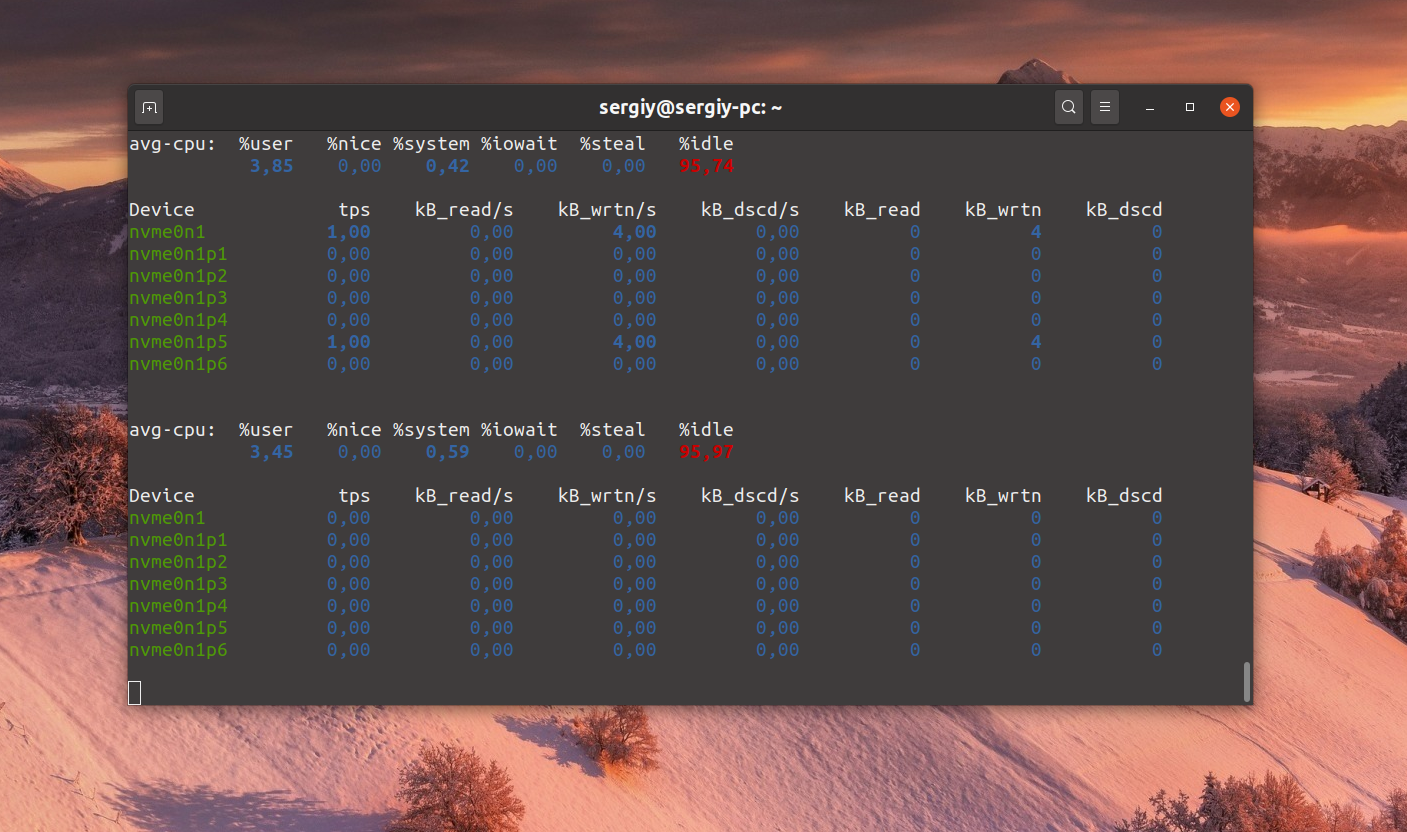Select the %idle value 95,74

706,166
